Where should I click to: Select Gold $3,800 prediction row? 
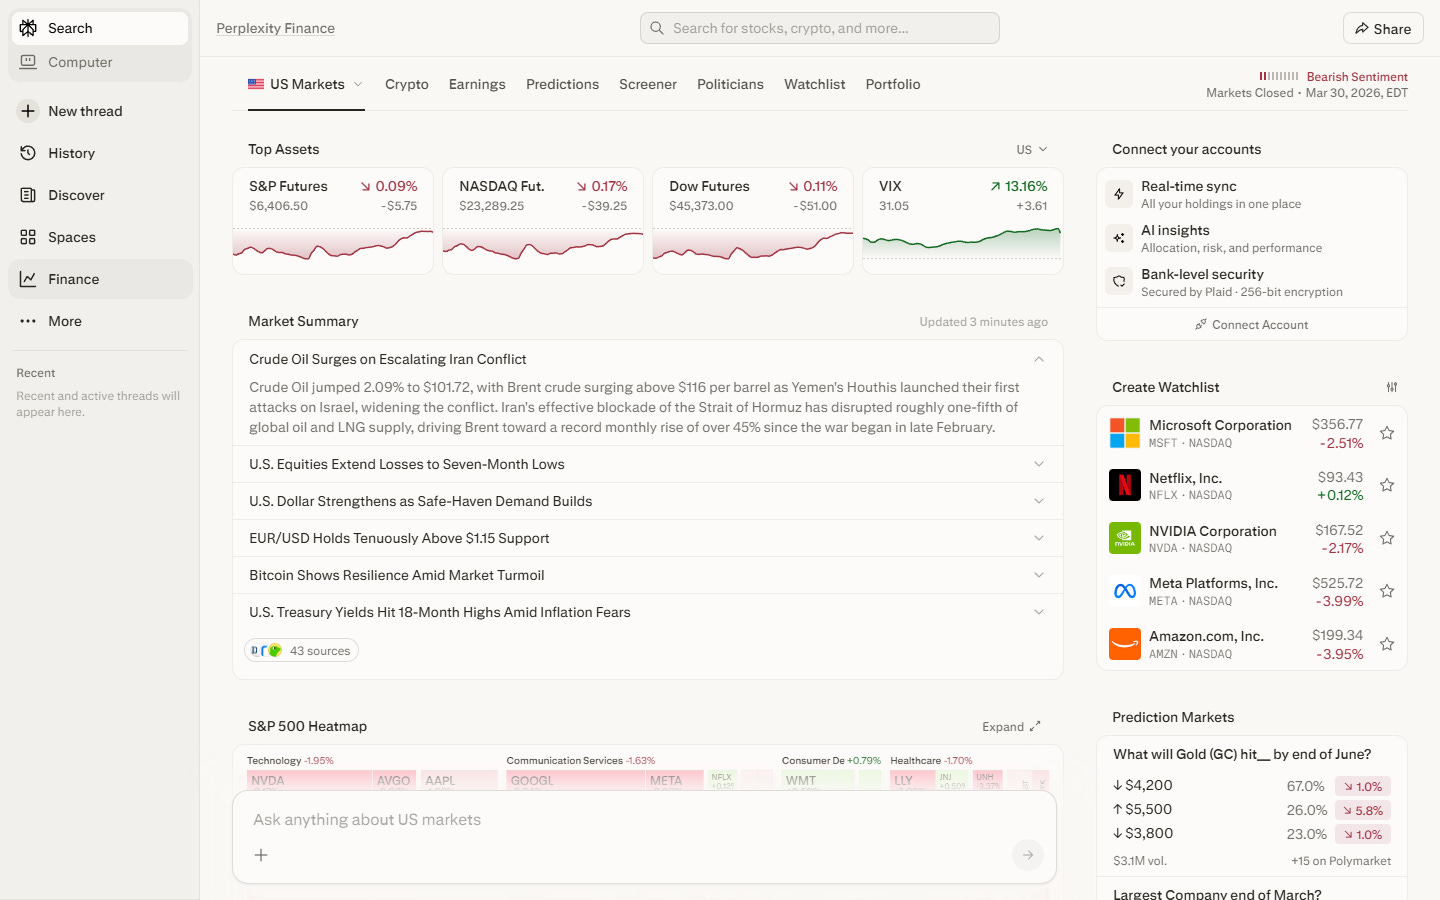[1252, 834]
